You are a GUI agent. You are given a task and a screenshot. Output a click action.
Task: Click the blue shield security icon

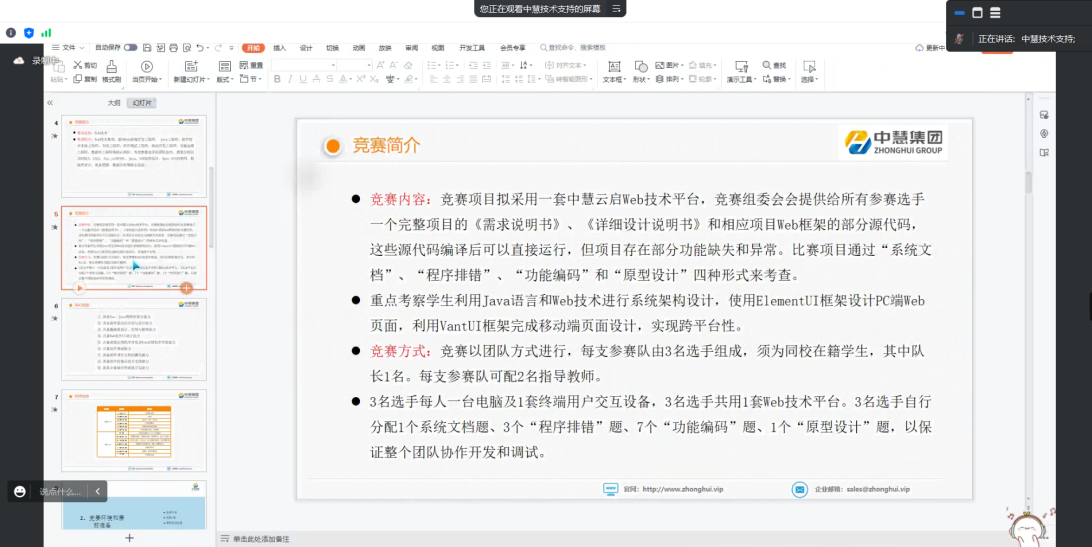(29, 33)
